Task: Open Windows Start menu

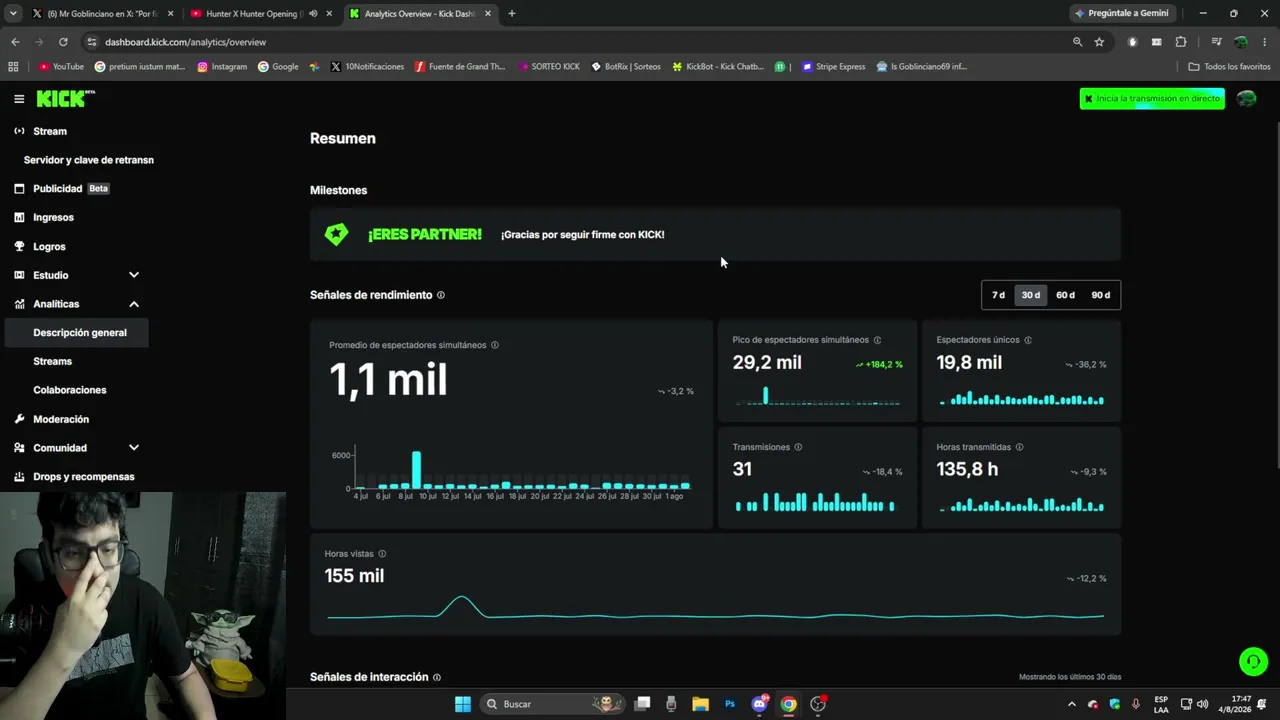Action: 463,704
